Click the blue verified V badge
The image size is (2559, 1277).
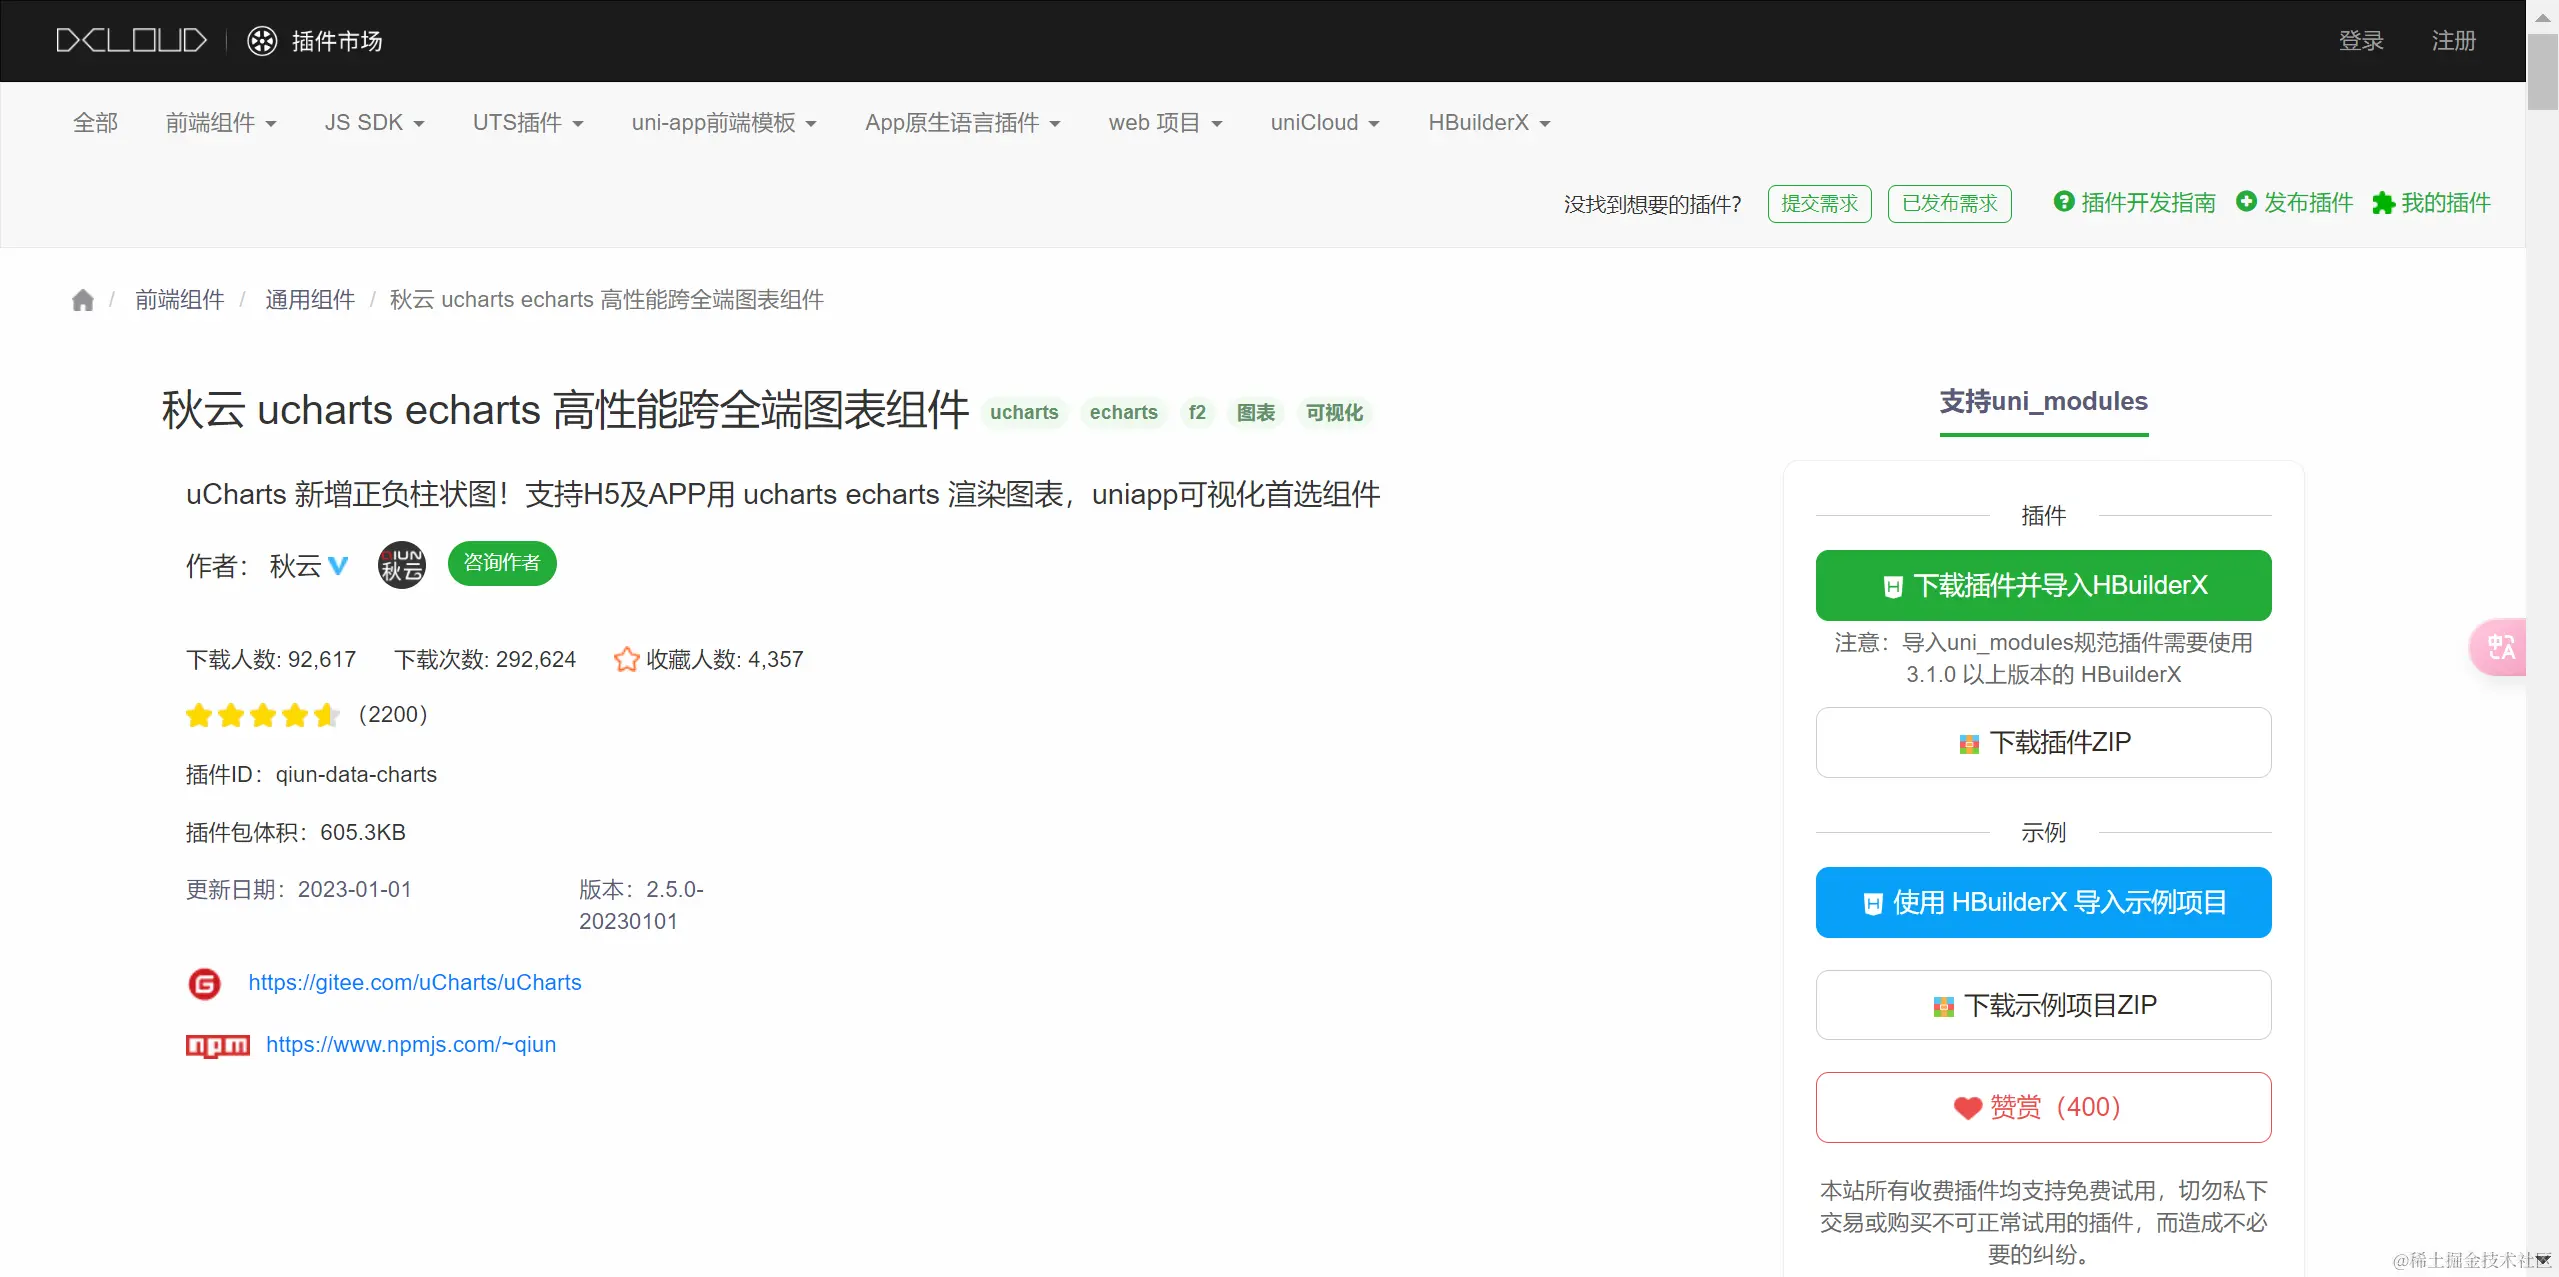point(338,566)
